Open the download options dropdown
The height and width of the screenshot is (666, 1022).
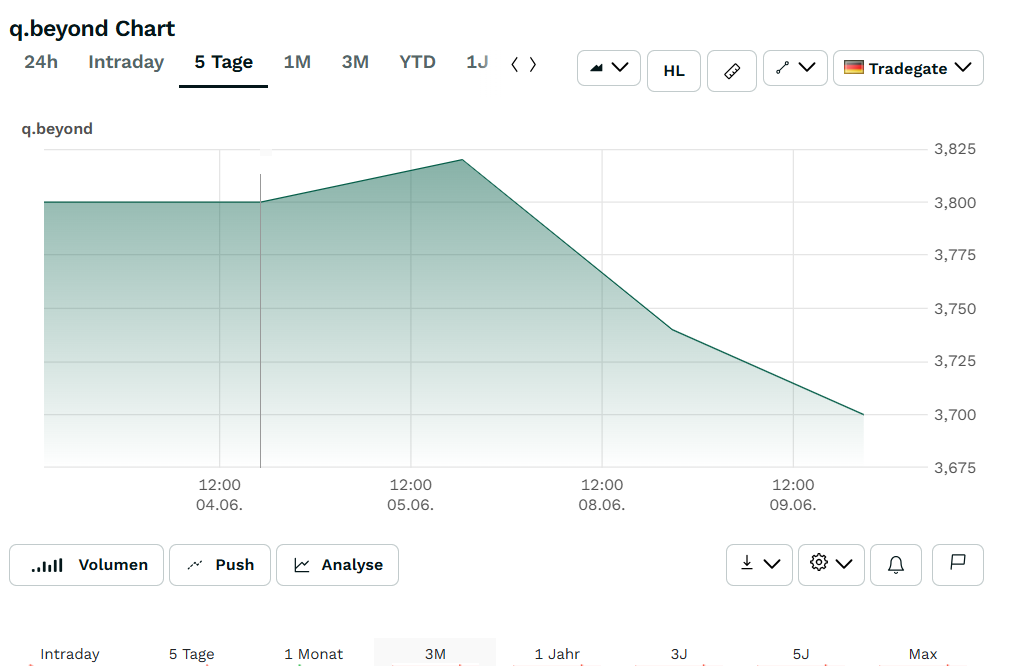[759, 565]
